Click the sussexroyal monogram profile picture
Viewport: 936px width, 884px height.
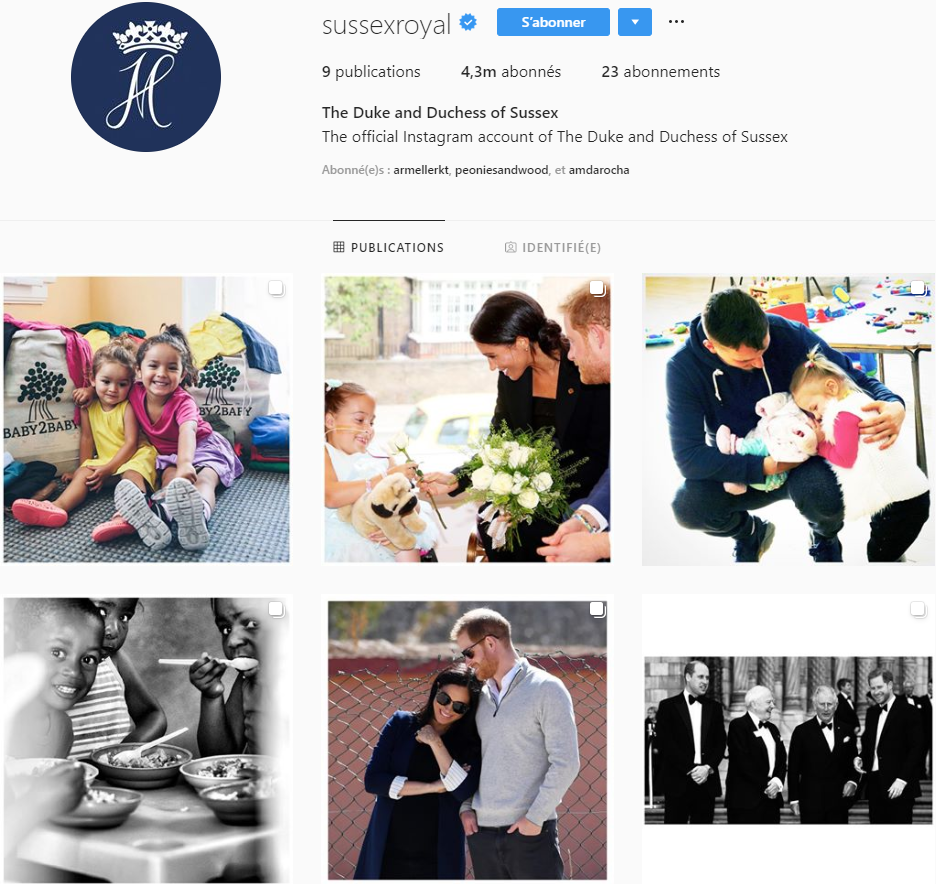point(146,77)
